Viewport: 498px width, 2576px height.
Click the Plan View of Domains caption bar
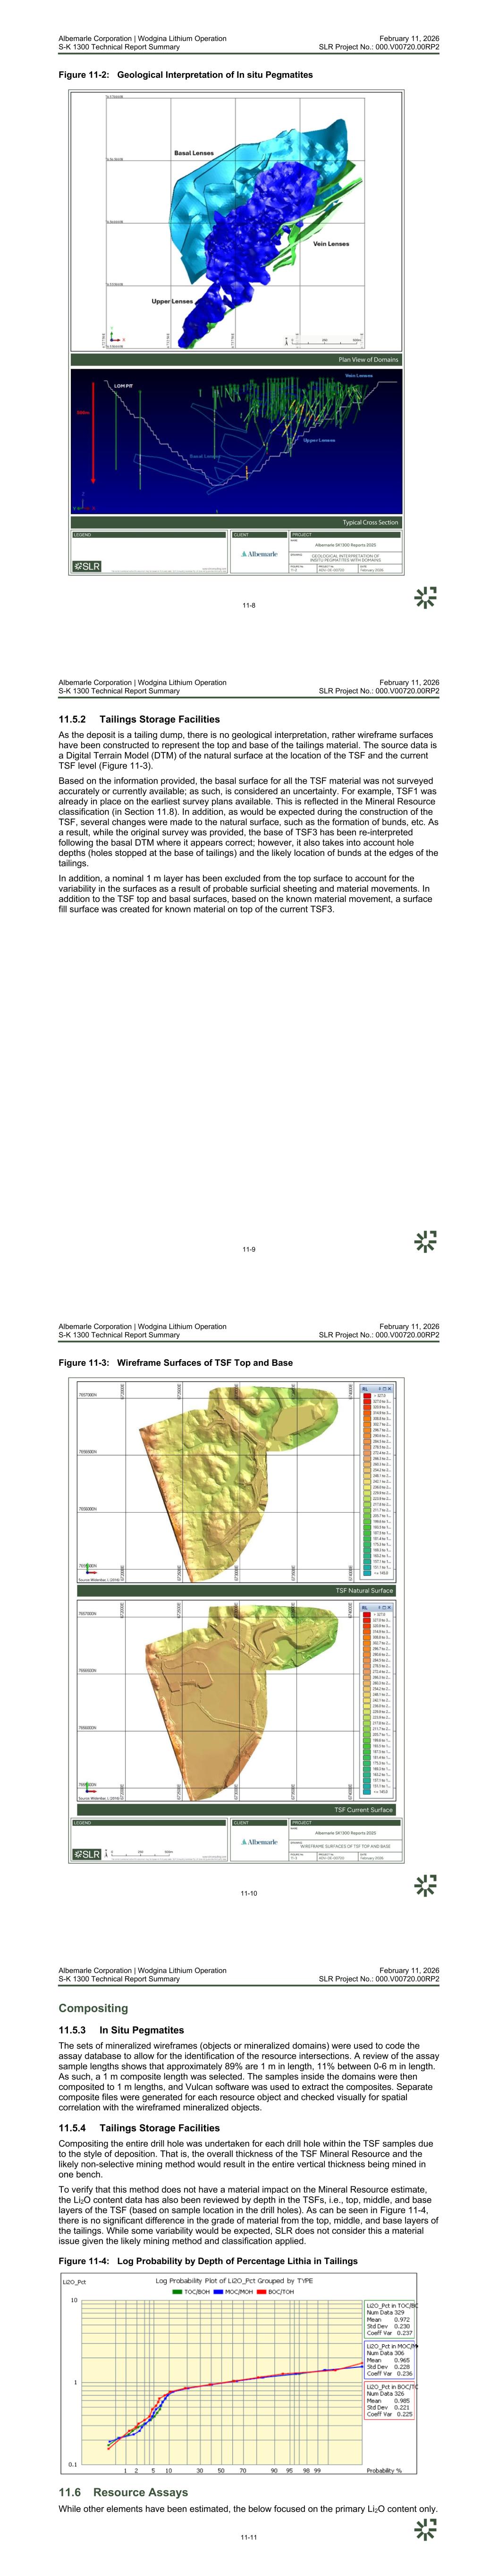(236, 360)
